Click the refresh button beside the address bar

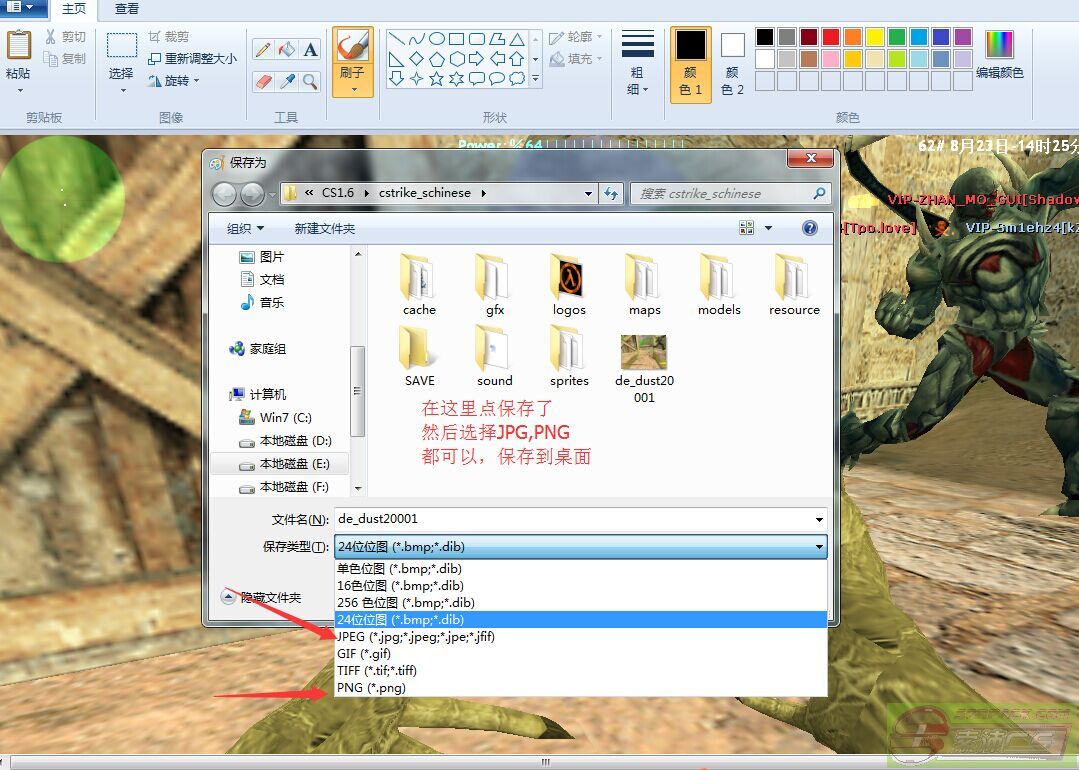[x=612, y=193]
